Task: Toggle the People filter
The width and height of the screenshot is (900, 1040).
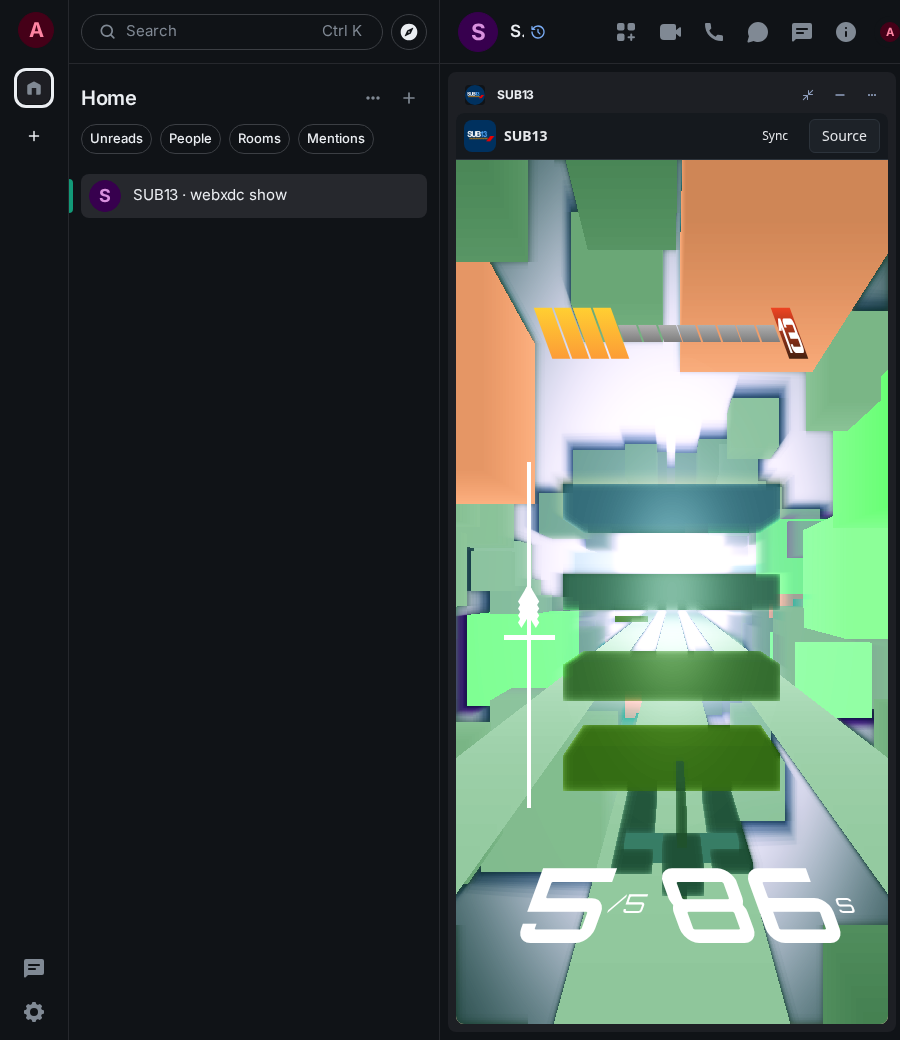Action: pos(190,139)
